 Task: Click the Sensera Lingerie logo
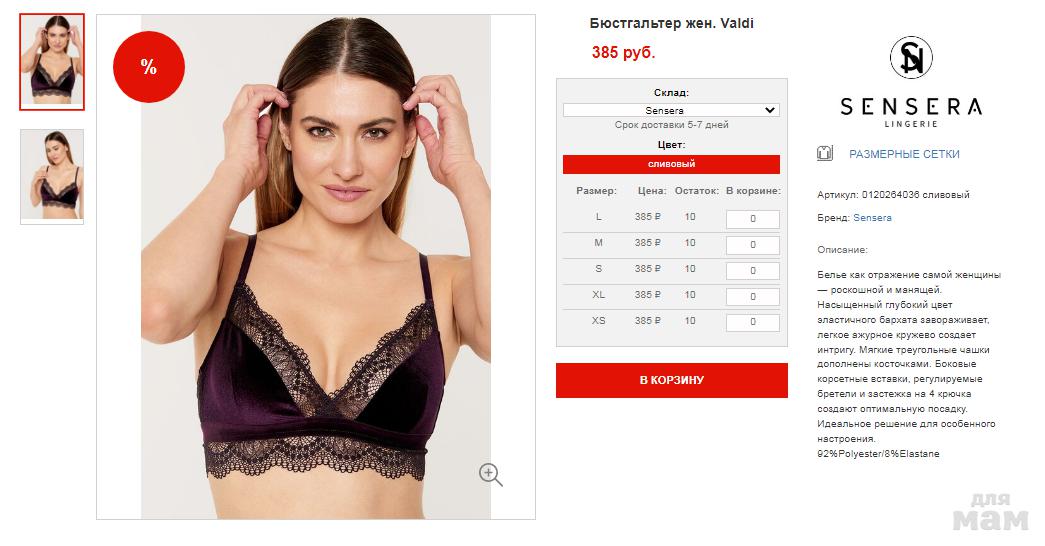[x=911, y=81]
